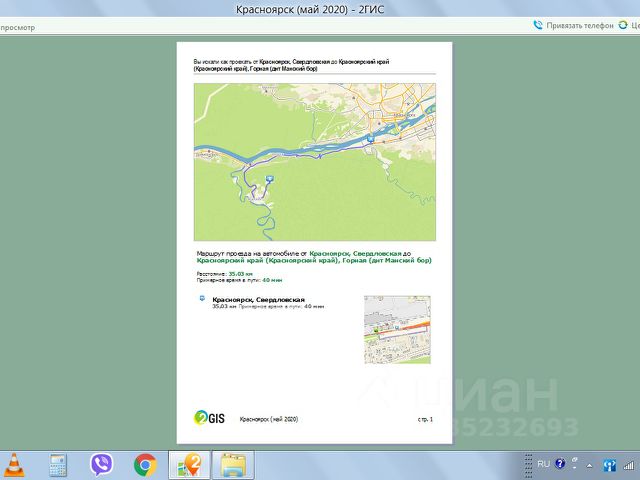Click the destination marker on the map
Screen dimensions: 640x480
pyautogui.click(x=269, y=178)
